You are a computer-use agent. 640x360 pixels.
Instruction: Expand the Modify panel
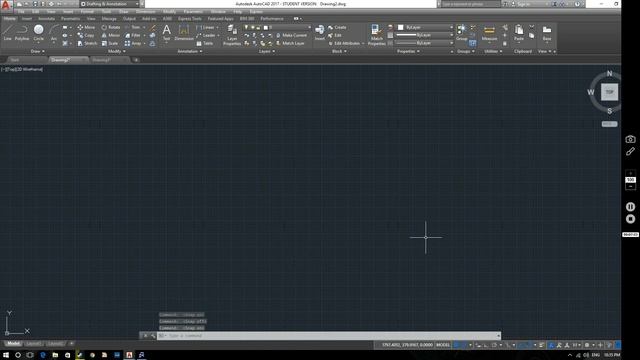(x=116, y=51)
